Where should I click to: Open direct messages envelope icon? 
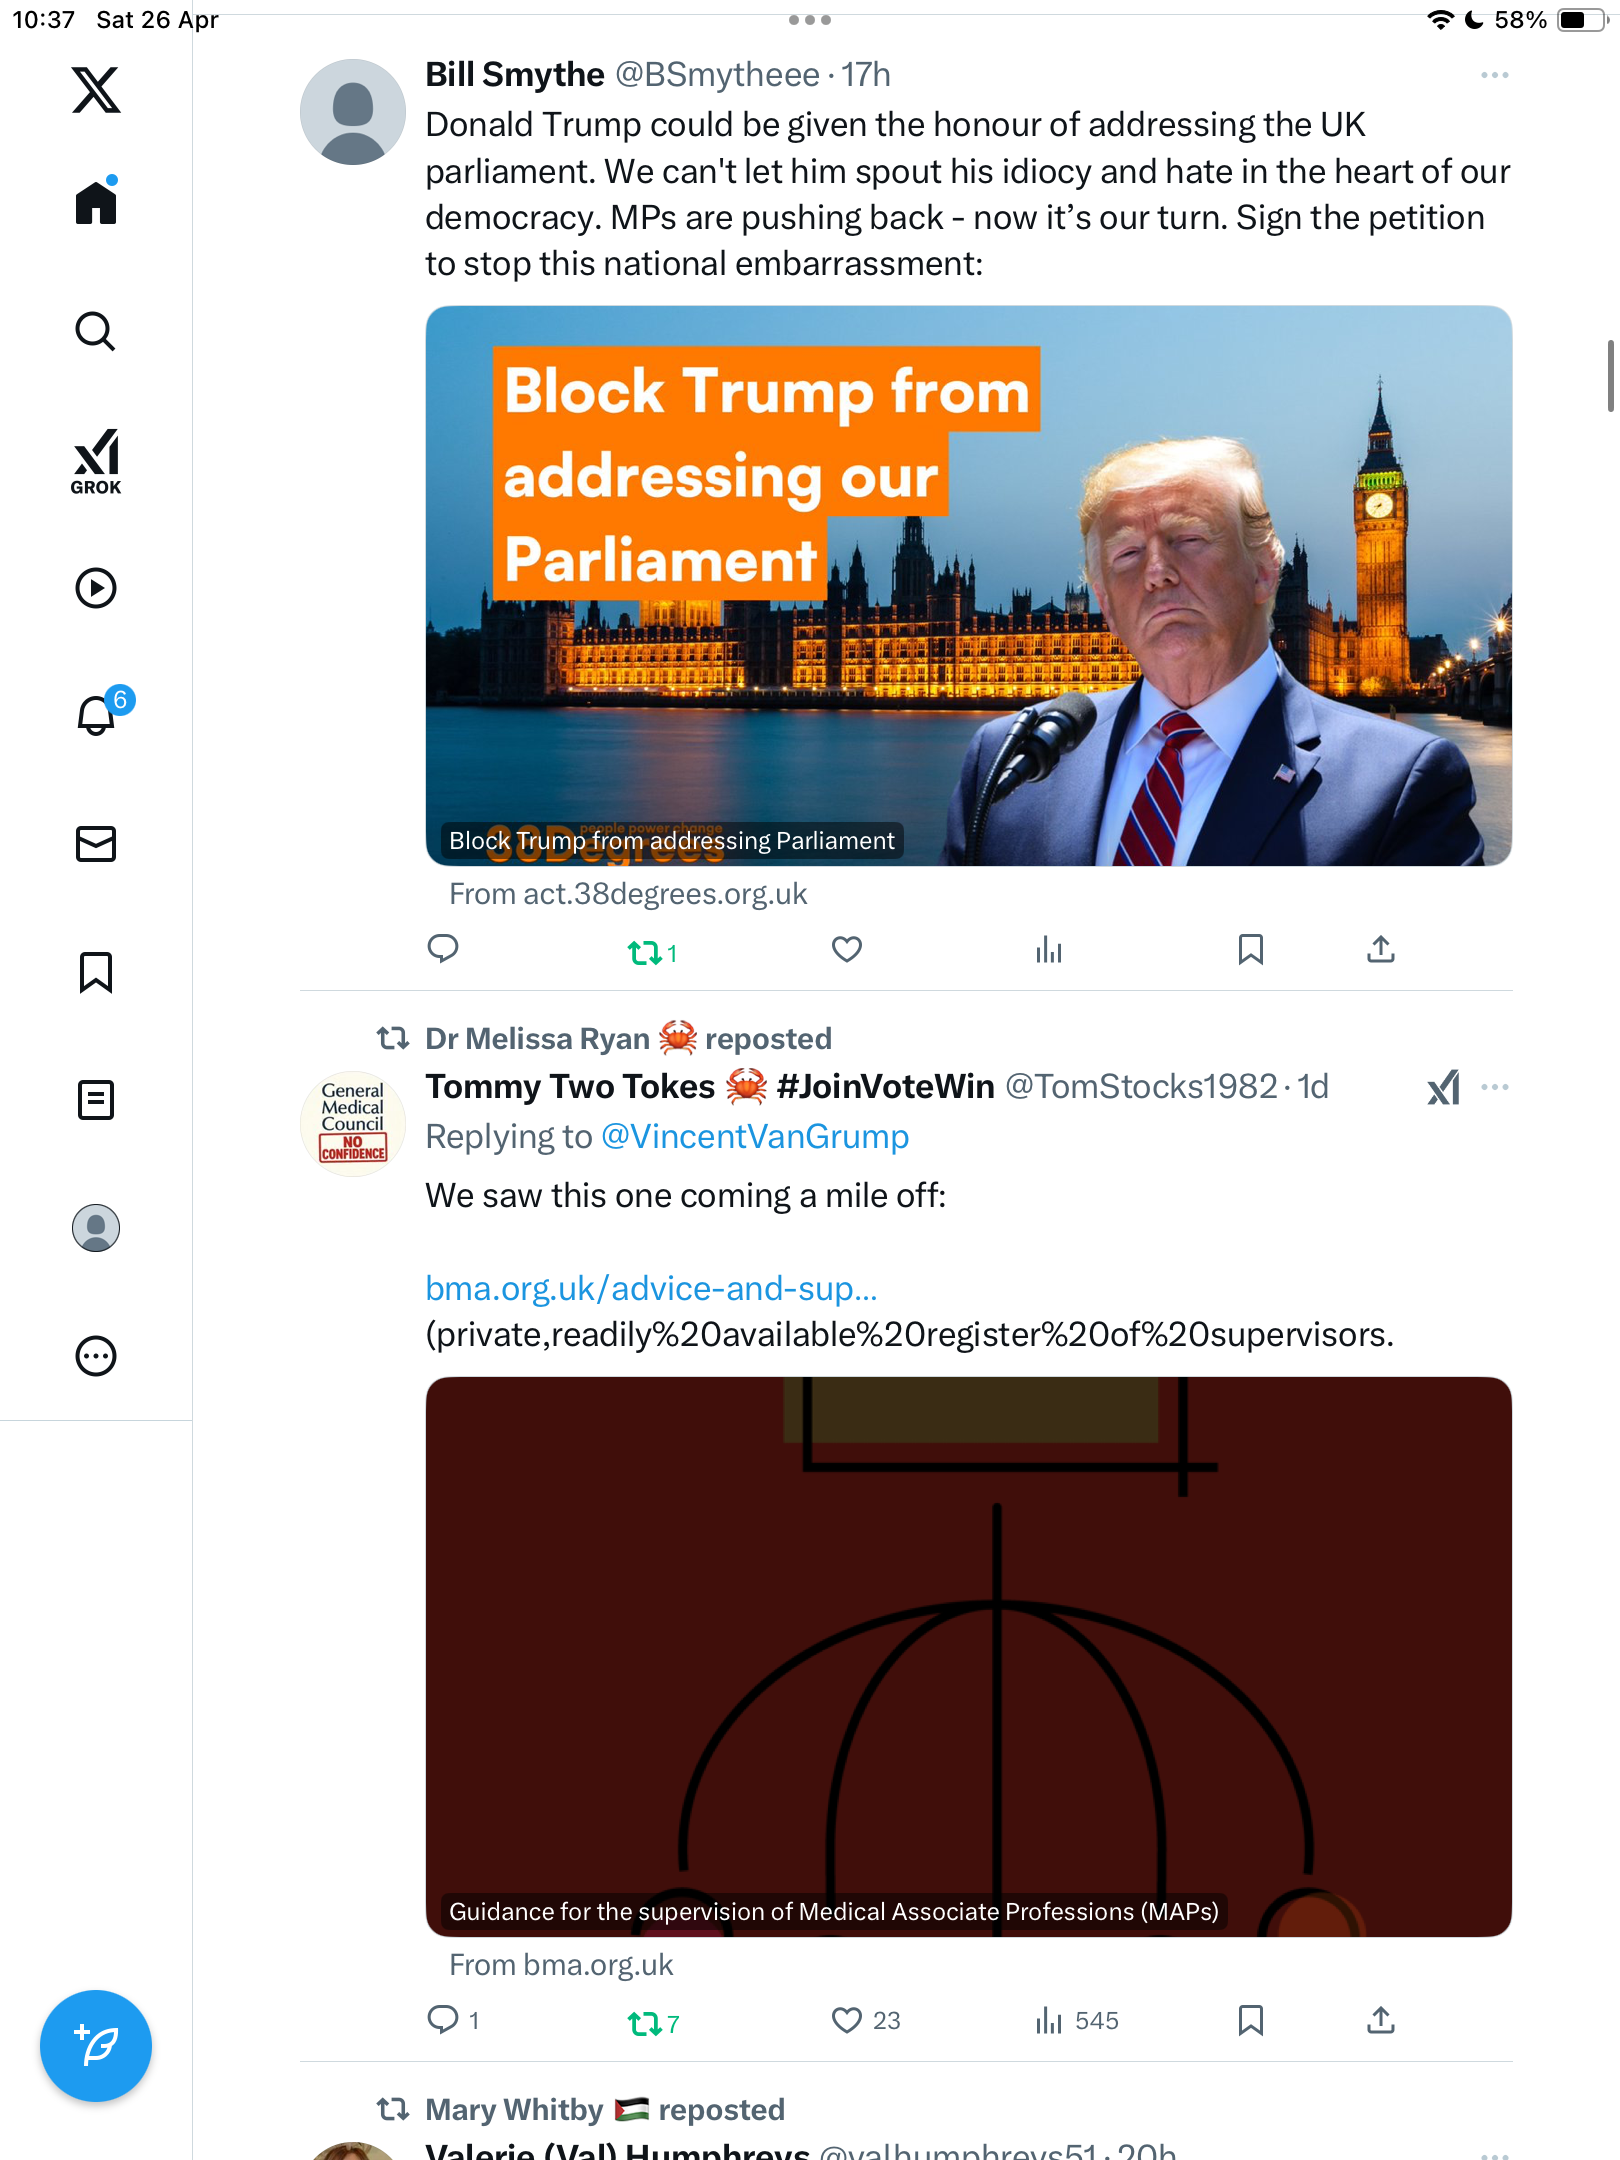[96, 844]
